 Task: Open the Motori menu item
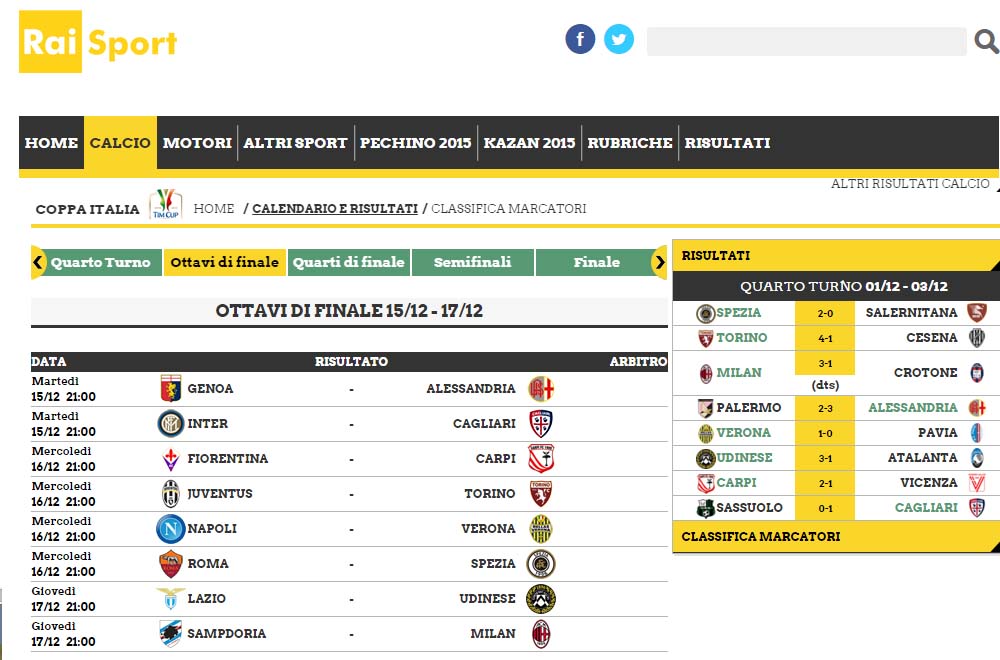click(x=197, y=143)
